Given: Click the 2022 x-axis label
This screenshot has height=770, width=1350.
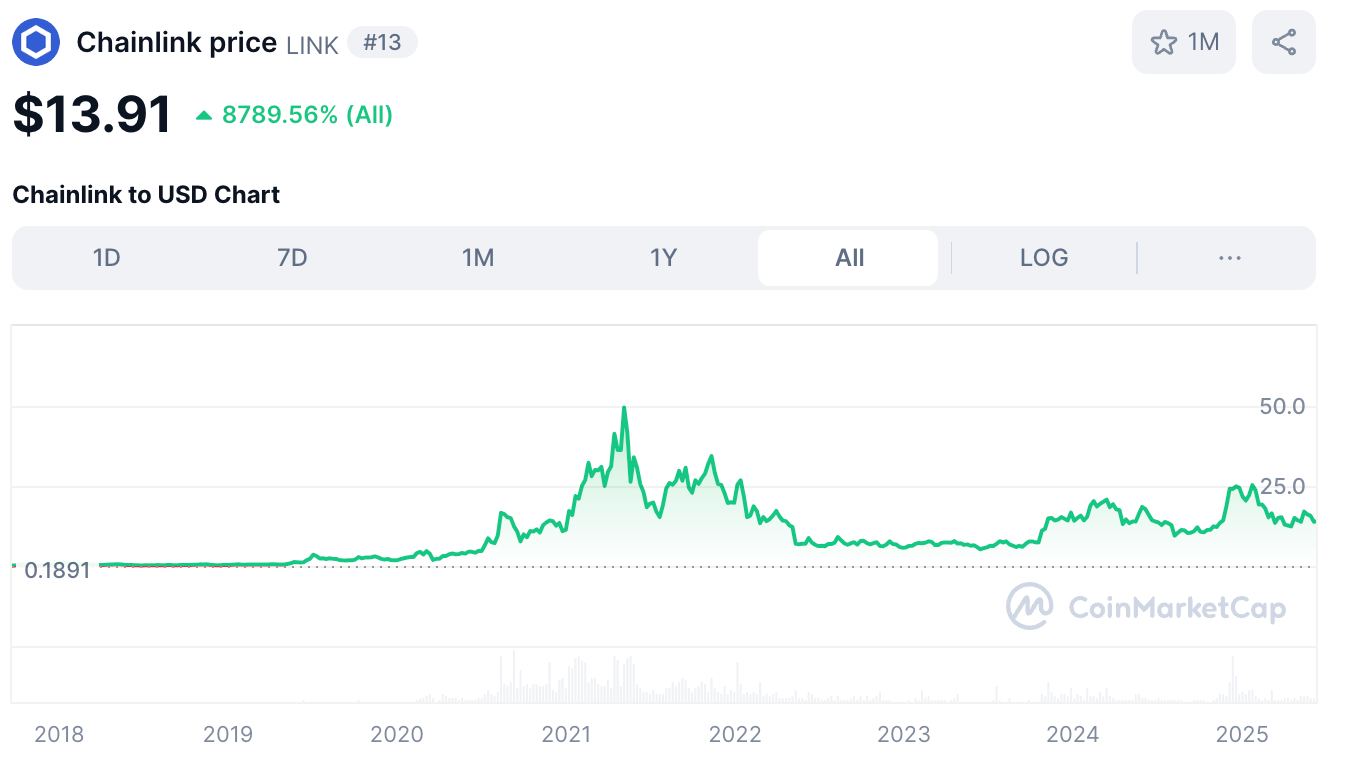Looking at the screenshot, I should pyautogui.click(x=735, y=734).
